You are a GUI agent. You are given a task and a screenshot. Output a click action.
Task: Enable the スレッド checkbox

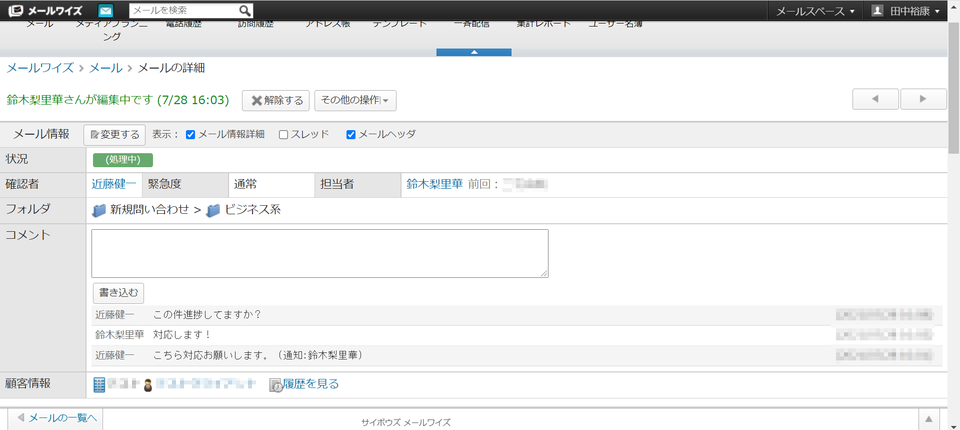(283, 135)
